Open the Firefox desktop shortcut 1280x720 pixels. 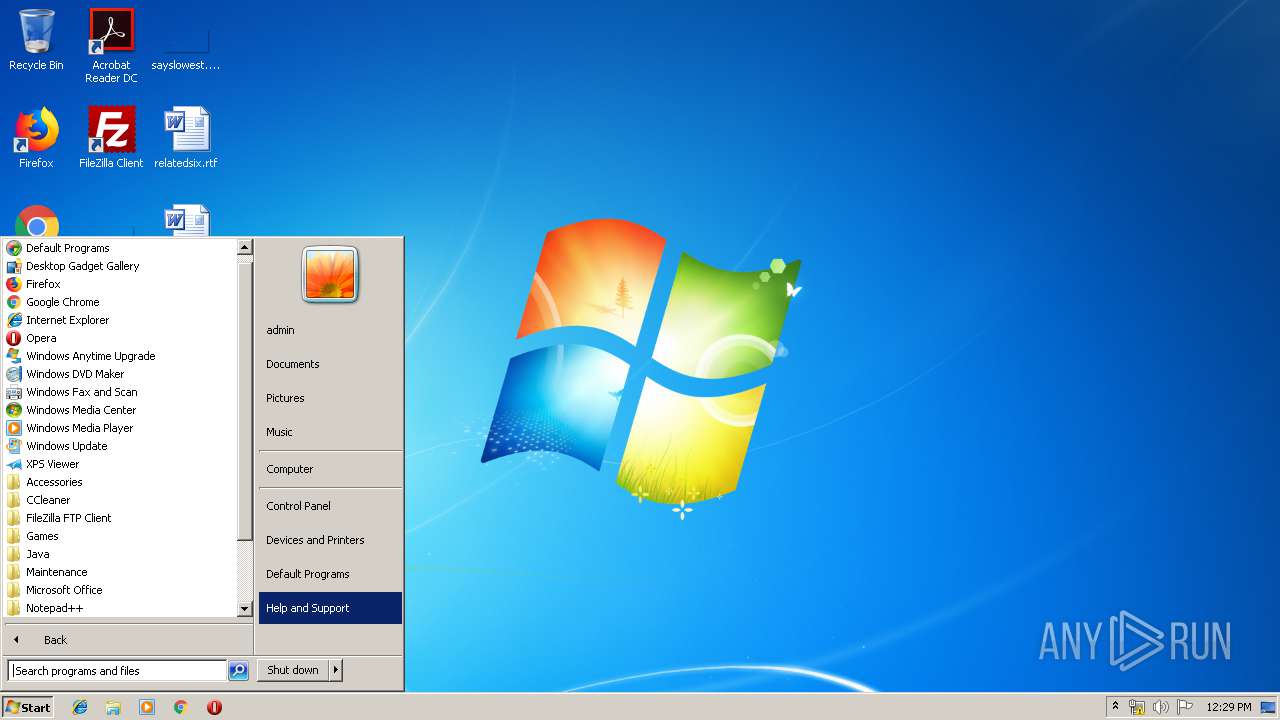(36, 138)
